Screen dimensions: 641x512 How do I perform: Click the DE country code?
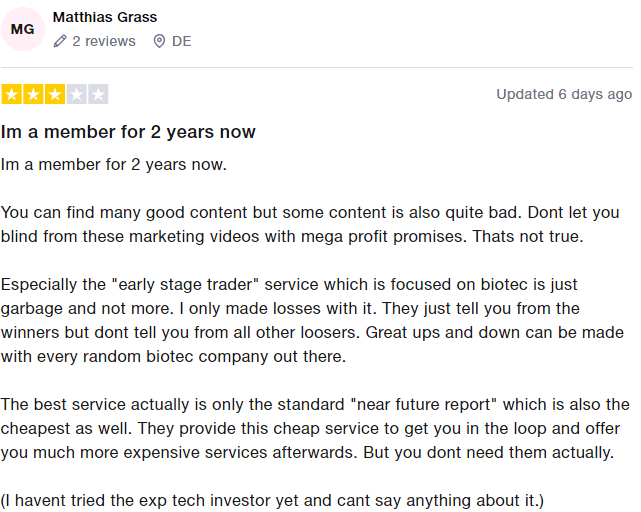pyautogui.click(x=182, y=41)
